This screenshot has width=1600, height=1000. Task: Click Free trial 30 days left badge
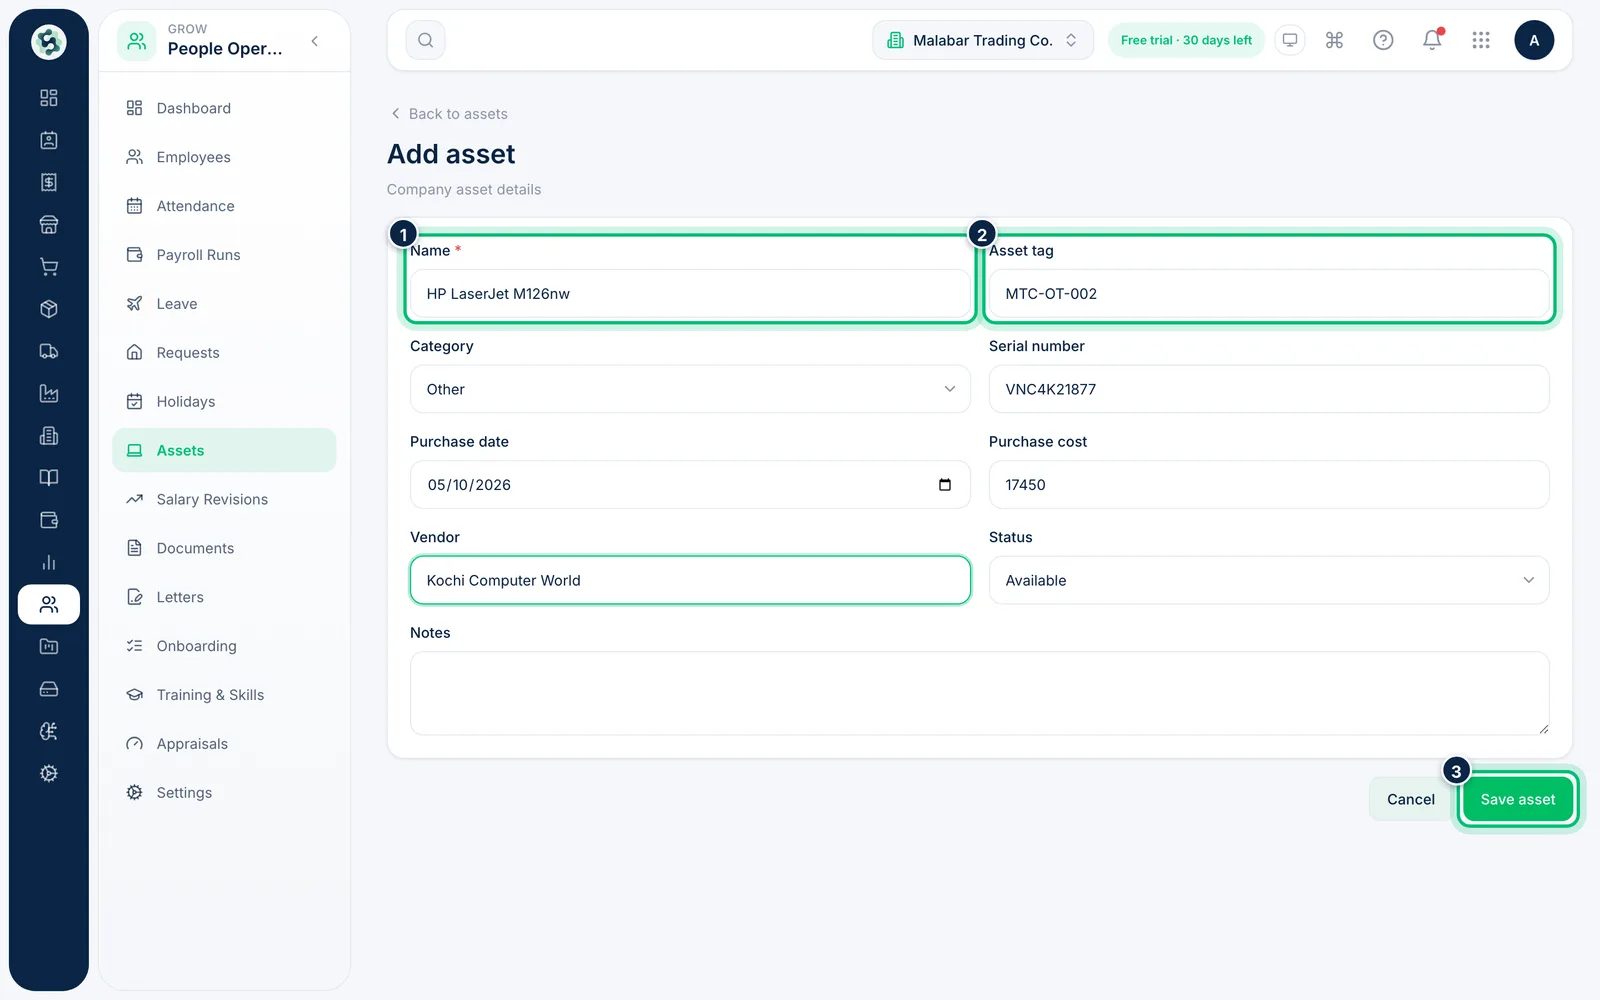1186,40
